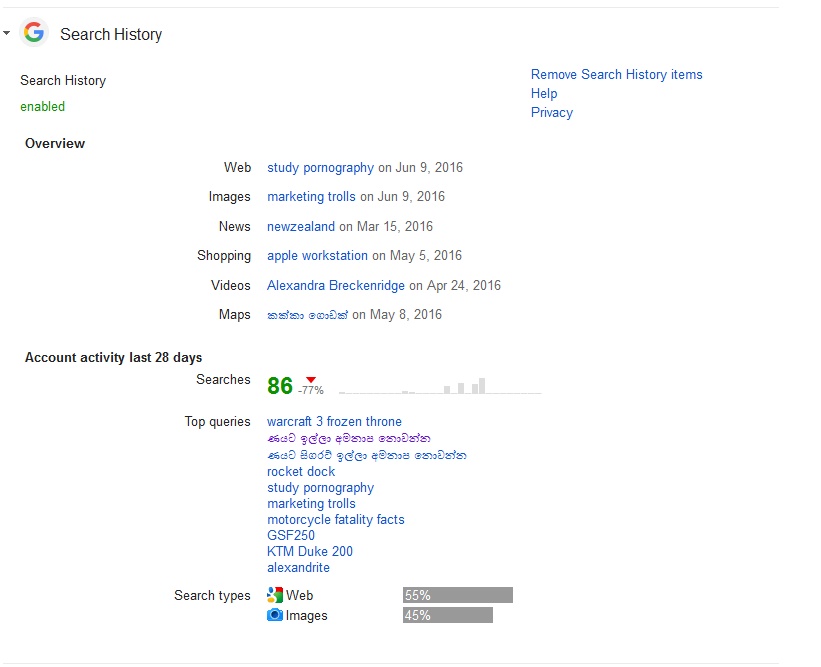Collapse the Search History section arrow
Screen dimensions: 821x667
tap(6, 33)
